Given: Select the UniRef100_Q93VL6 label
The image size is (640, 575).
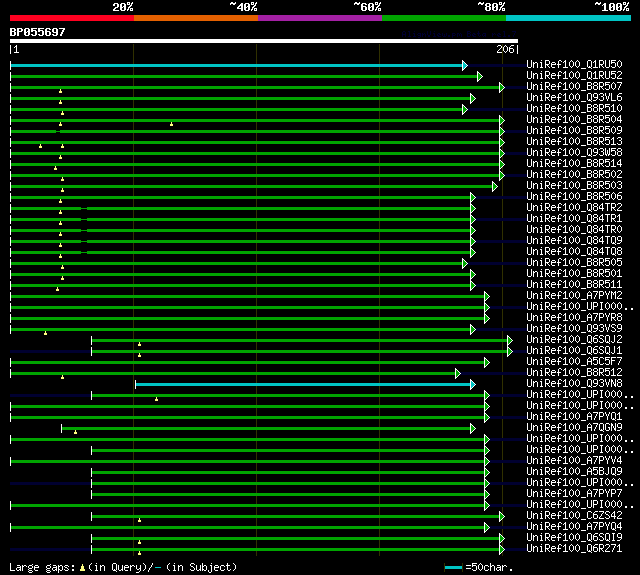Looking at the screenshot, I should click(574, 98).
